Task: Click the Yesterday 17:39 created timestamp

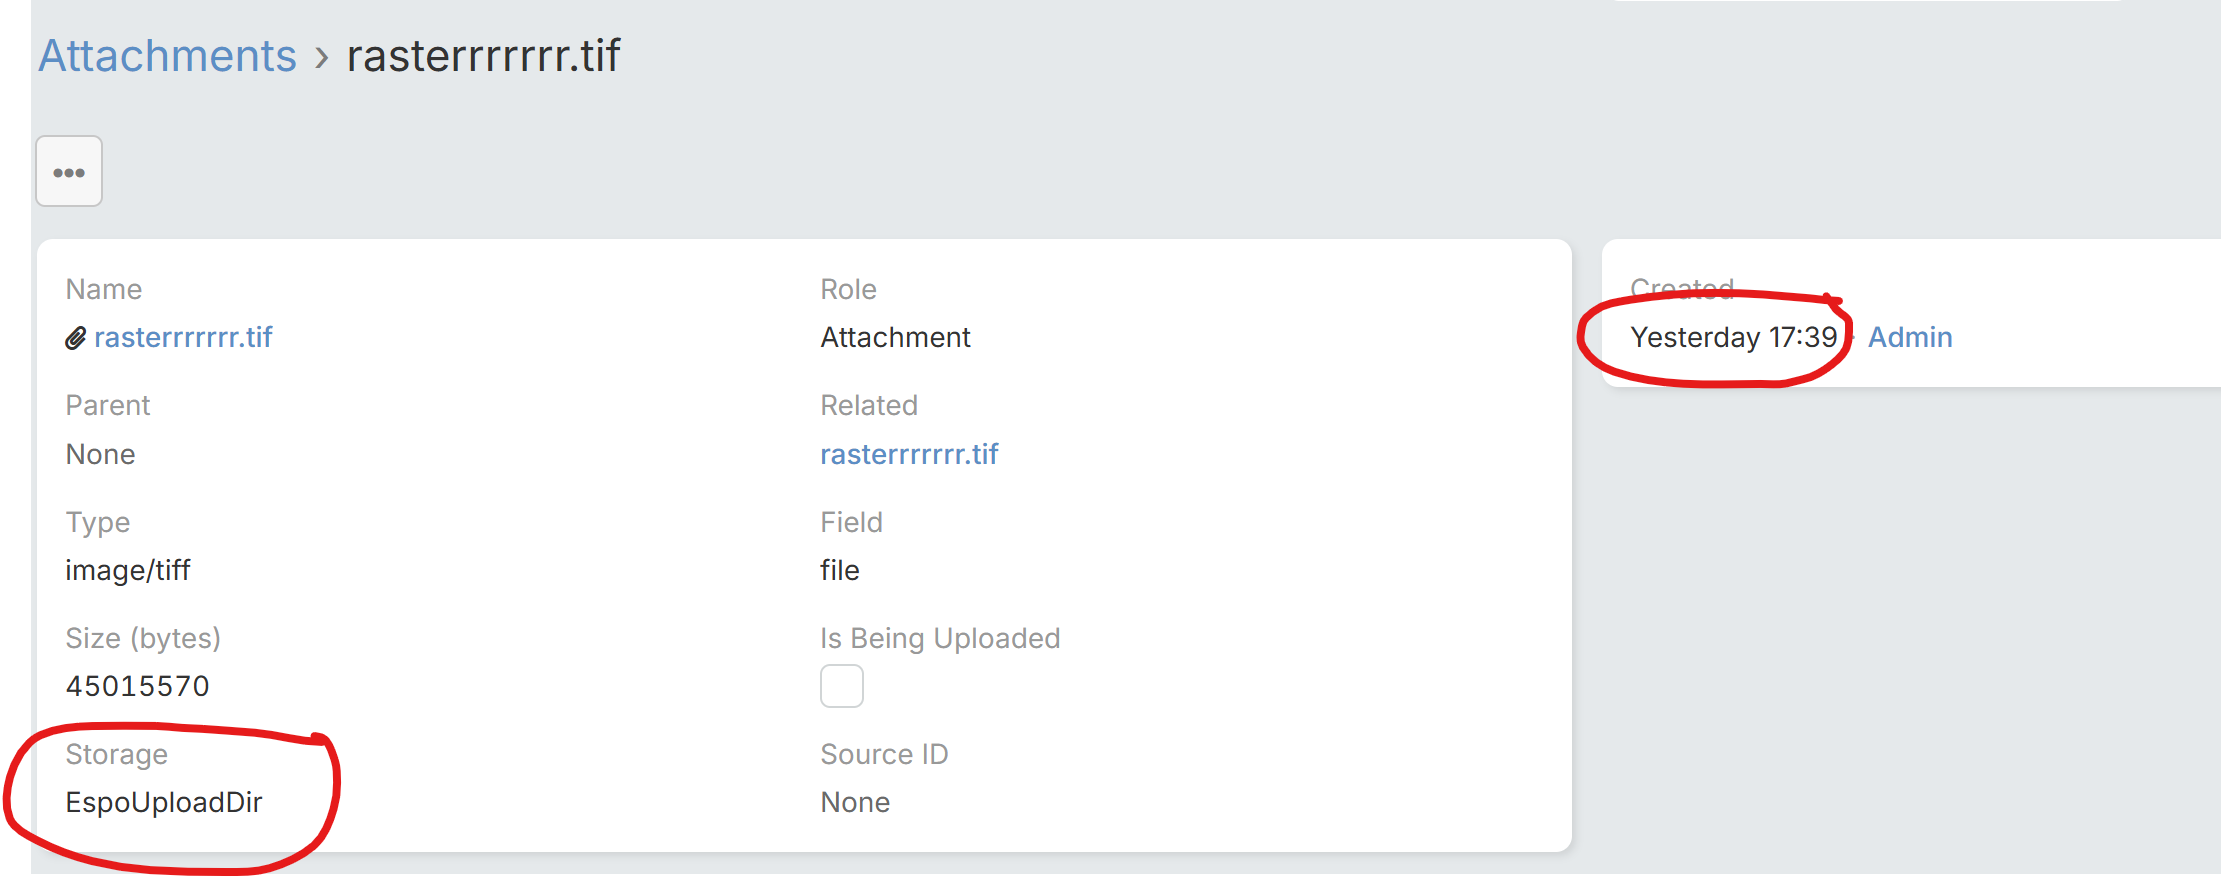Action: point(1734,337)
